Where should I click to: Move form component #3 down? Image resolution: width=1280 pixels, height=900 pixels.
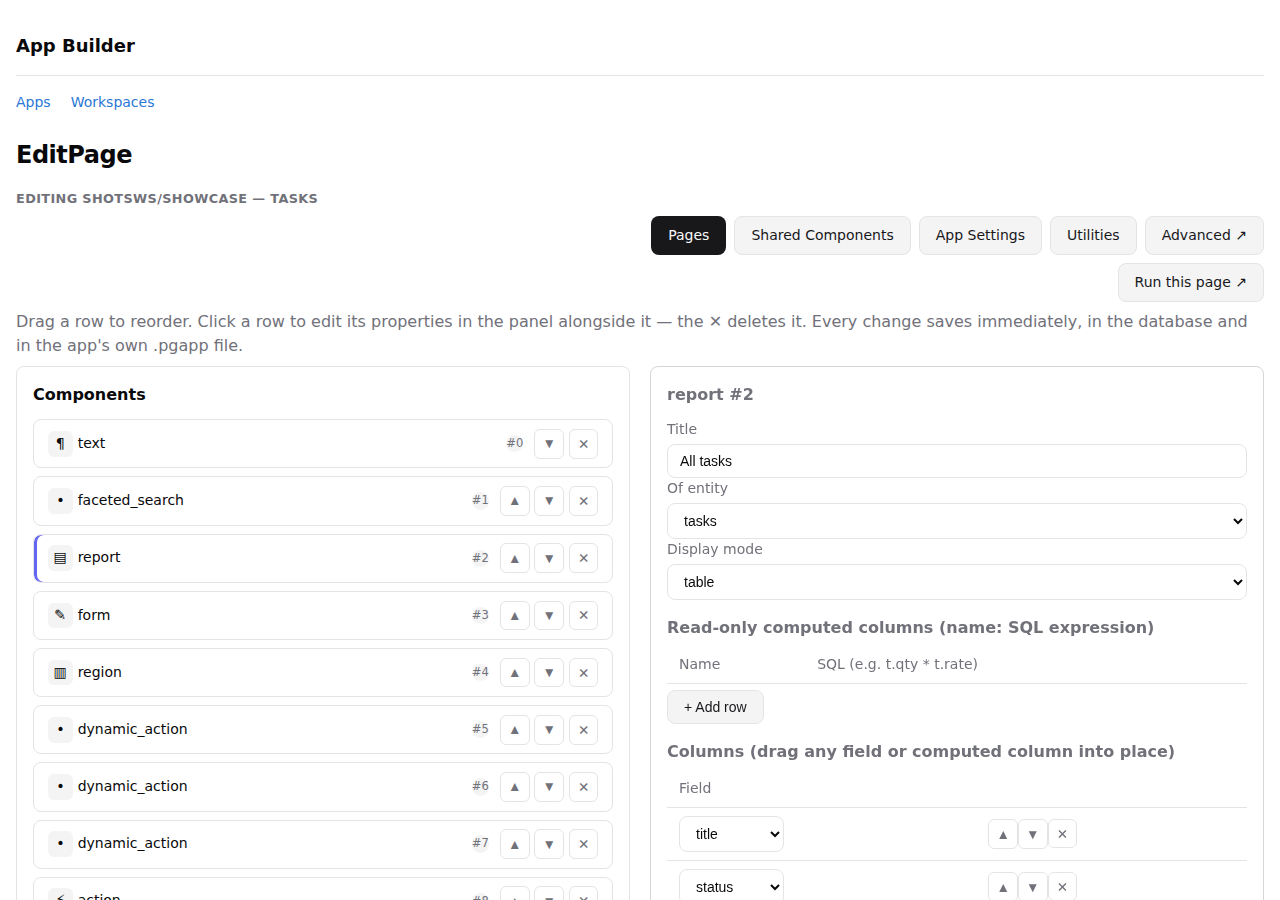[x=549, y=615]
